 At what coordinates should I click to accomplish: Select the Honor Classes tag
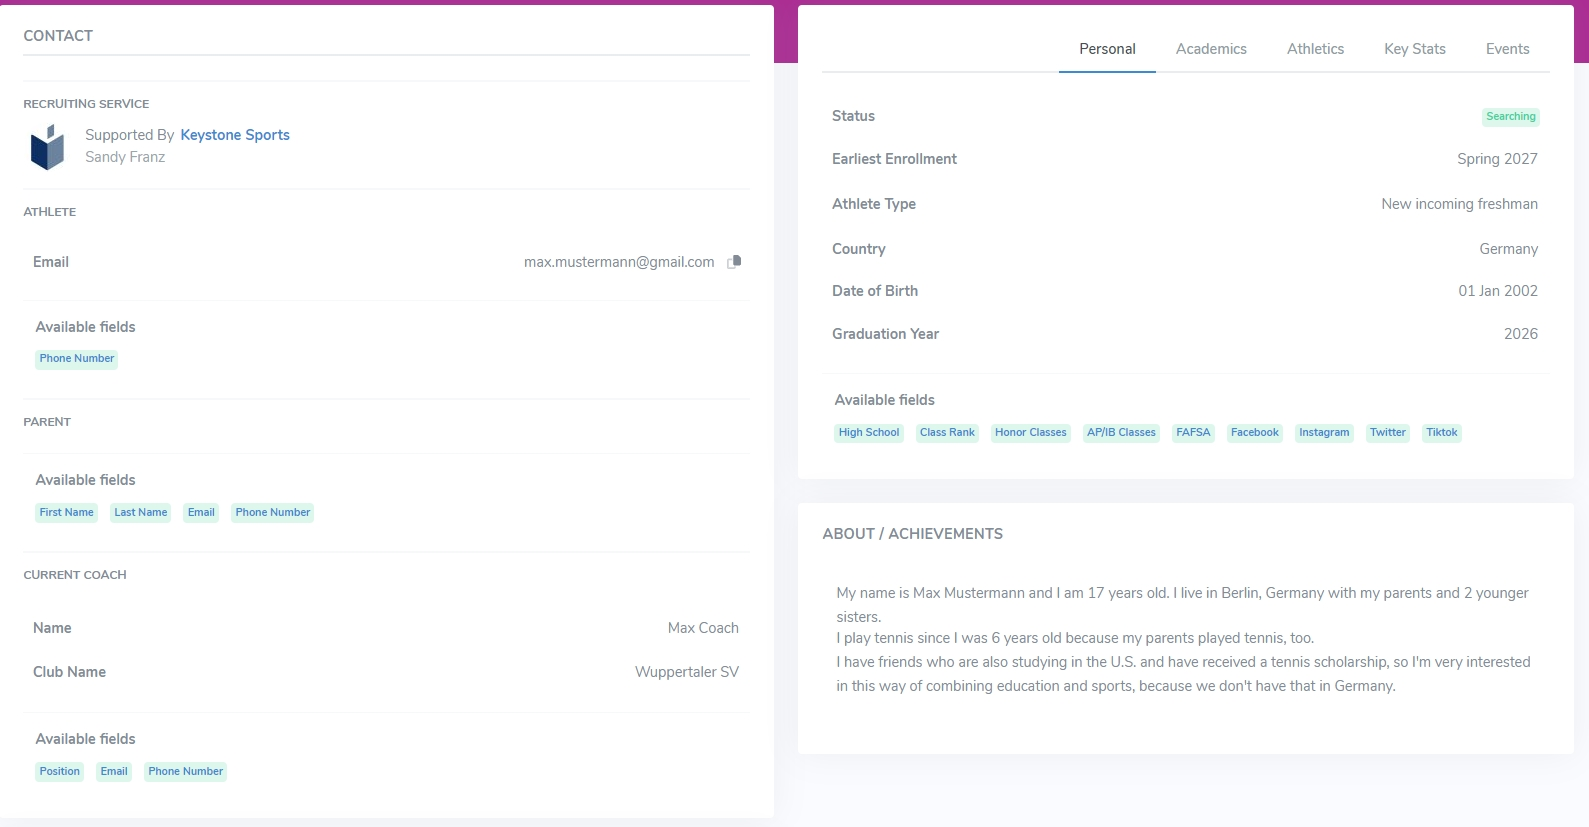pyautogui.click(x=1031, y=433)
